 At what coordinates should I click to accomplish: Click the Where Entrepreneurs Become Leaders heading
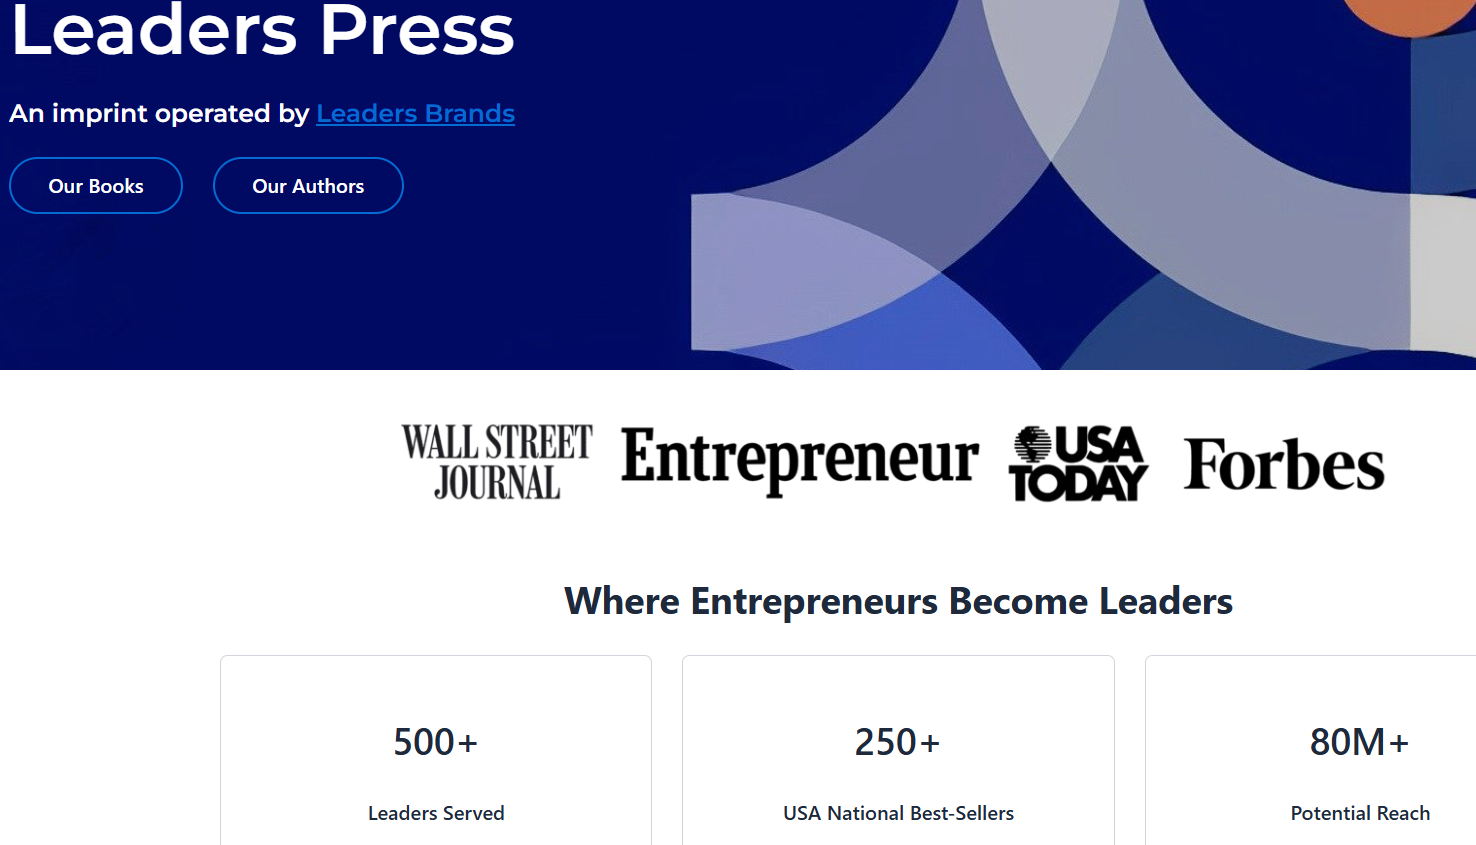coord(898,601)
